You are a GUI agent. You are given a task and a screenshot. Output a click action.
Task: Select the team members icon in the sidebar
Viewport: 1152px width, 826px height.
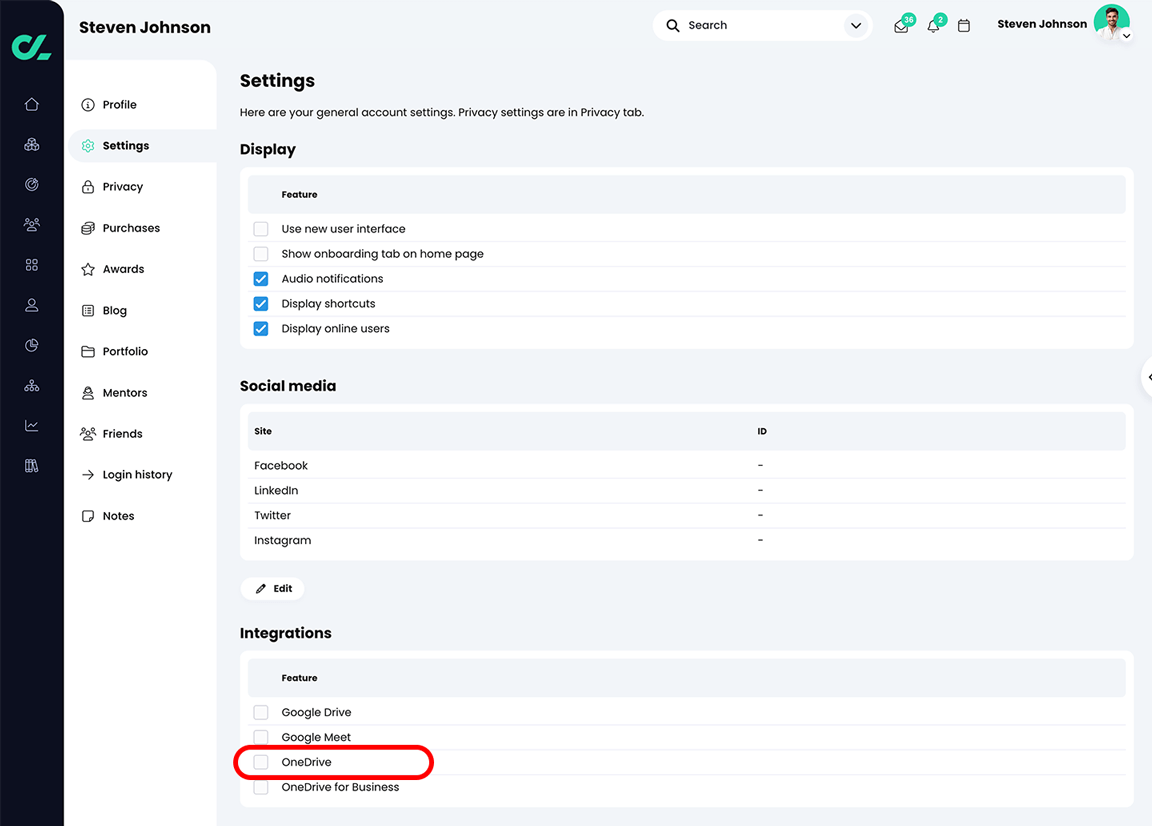31,225
